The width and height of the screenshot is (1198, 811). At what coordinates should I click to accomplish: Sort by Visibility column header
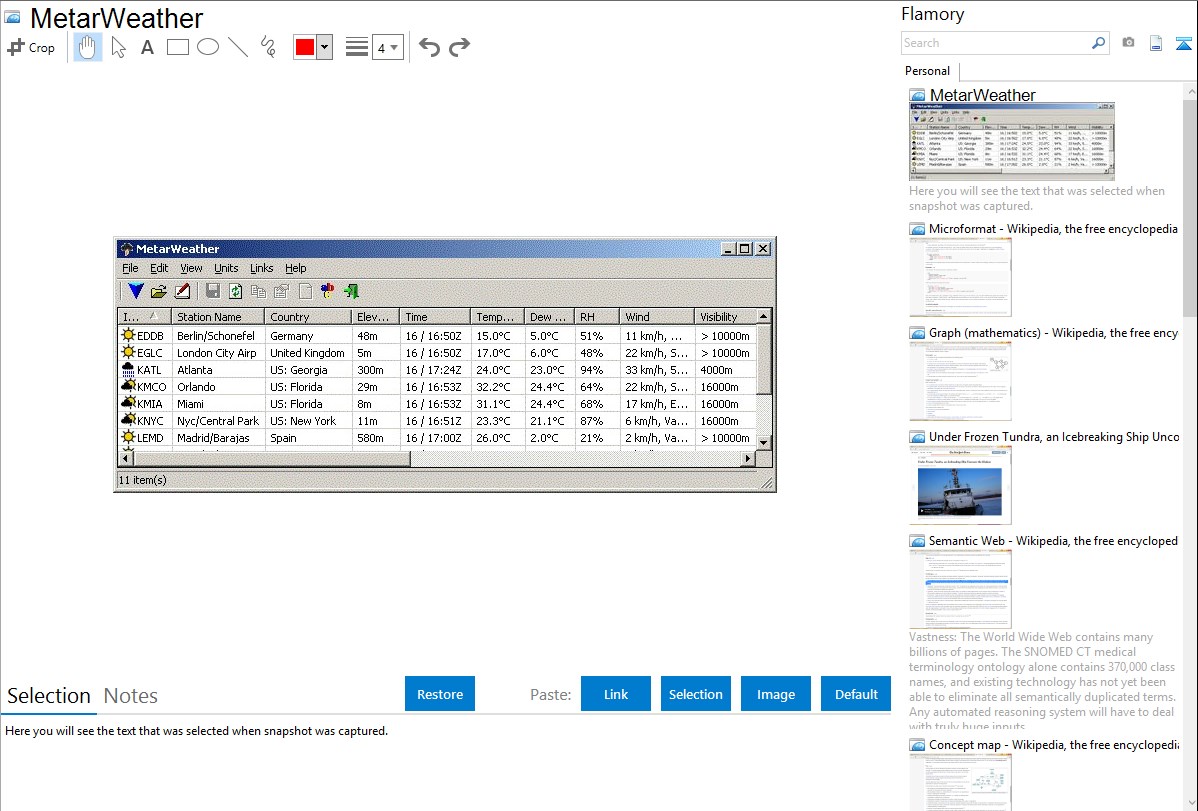point(725,316)
